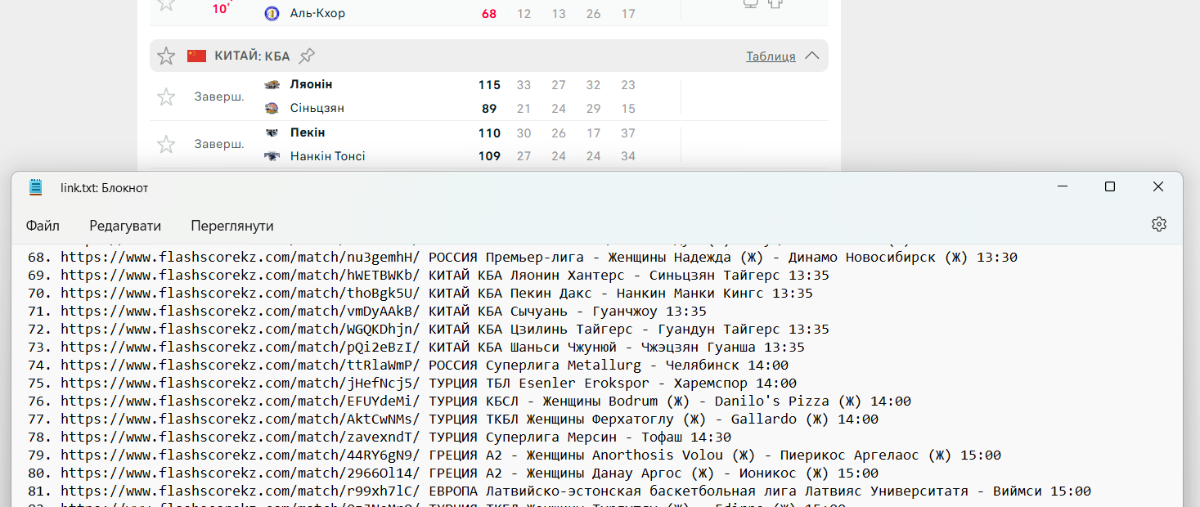
Task: Click Заверш. status of Ляонін match
Action: pyautogui.click(x=219, y=97)
